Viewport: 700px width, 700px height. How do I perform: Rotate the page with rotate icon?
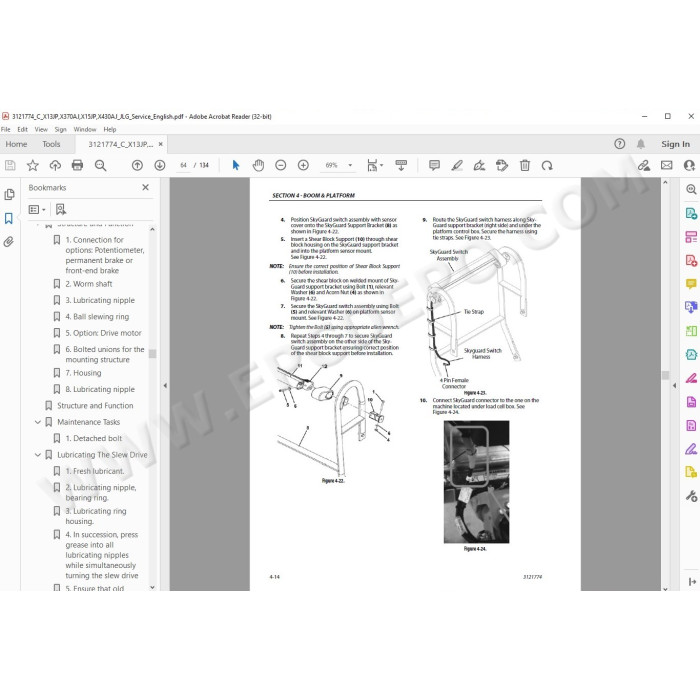547,166
